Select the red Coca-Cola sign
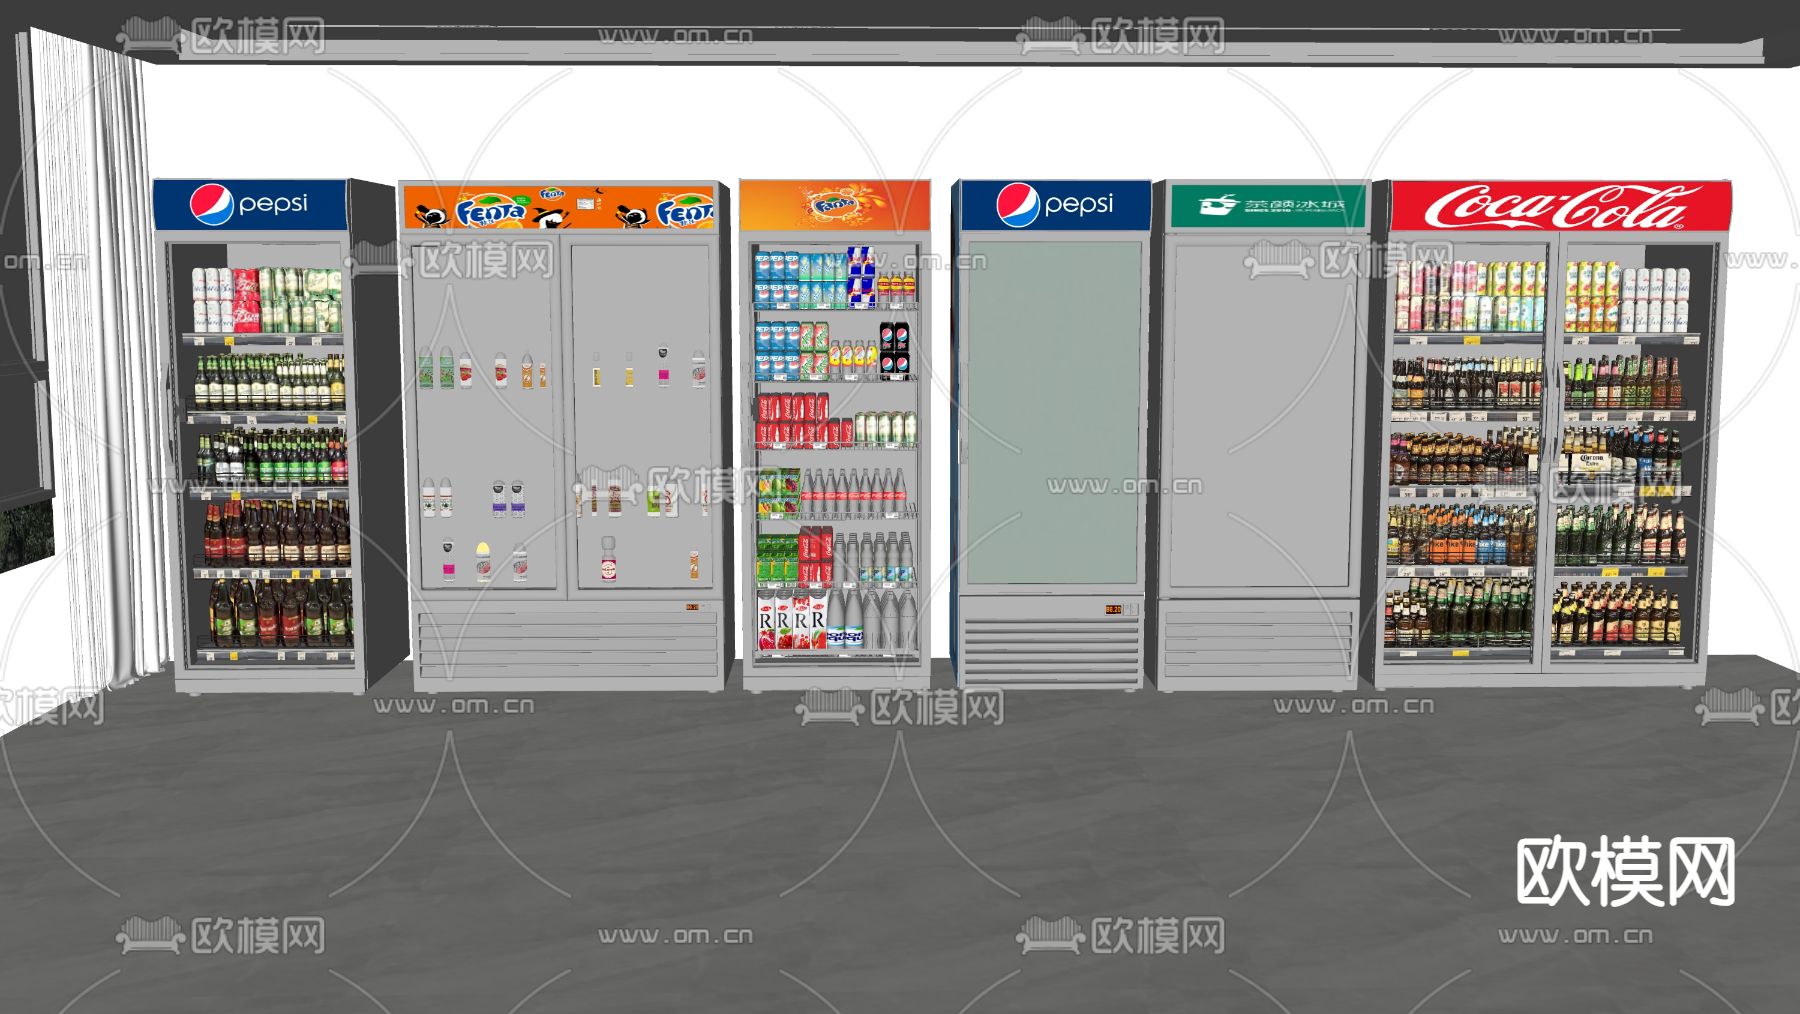 point(1560,206)
